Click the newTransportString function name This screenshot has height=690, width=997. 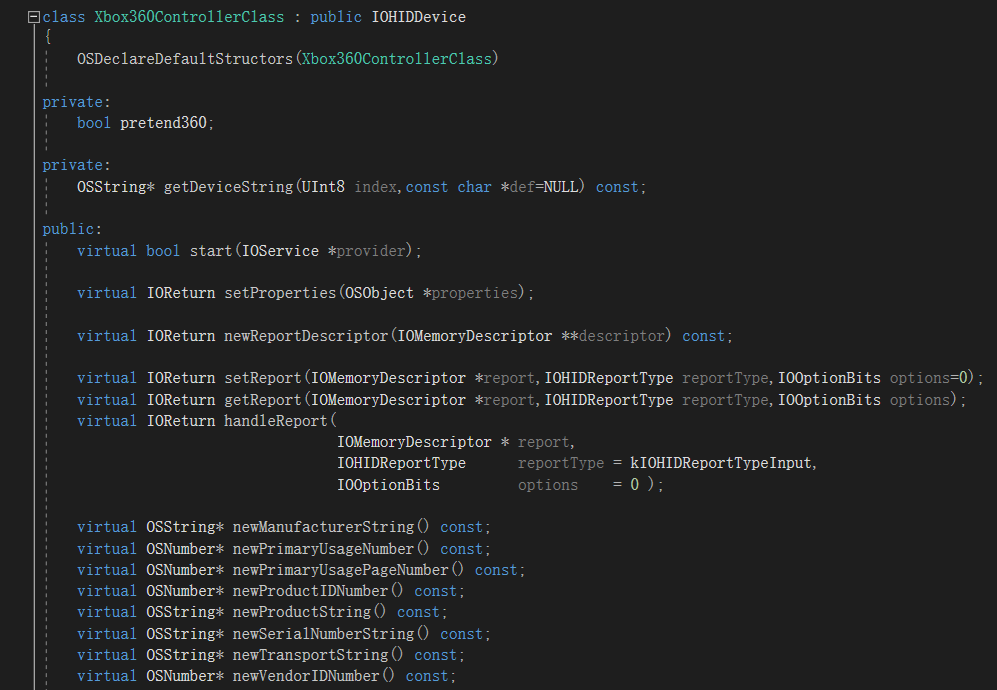pos(310,655)
